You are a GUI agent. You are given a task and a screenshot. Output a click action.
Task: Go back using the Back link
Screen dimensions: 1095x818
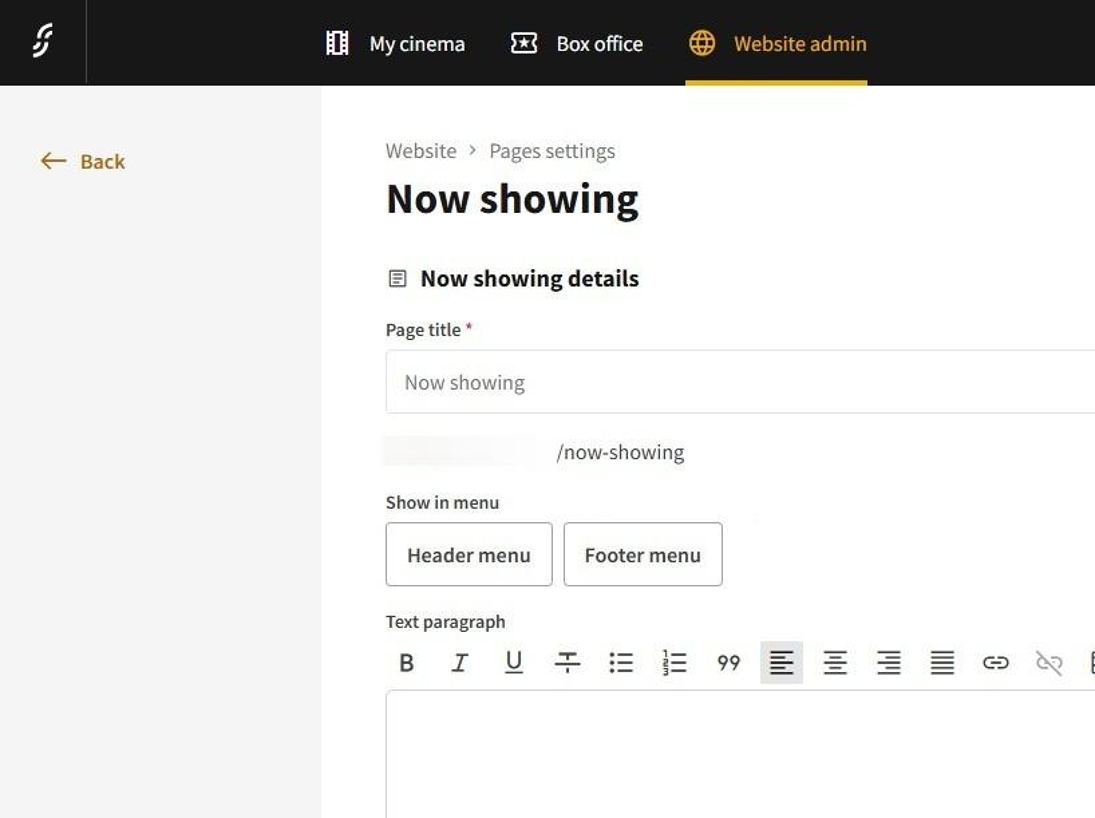(83, 161)
